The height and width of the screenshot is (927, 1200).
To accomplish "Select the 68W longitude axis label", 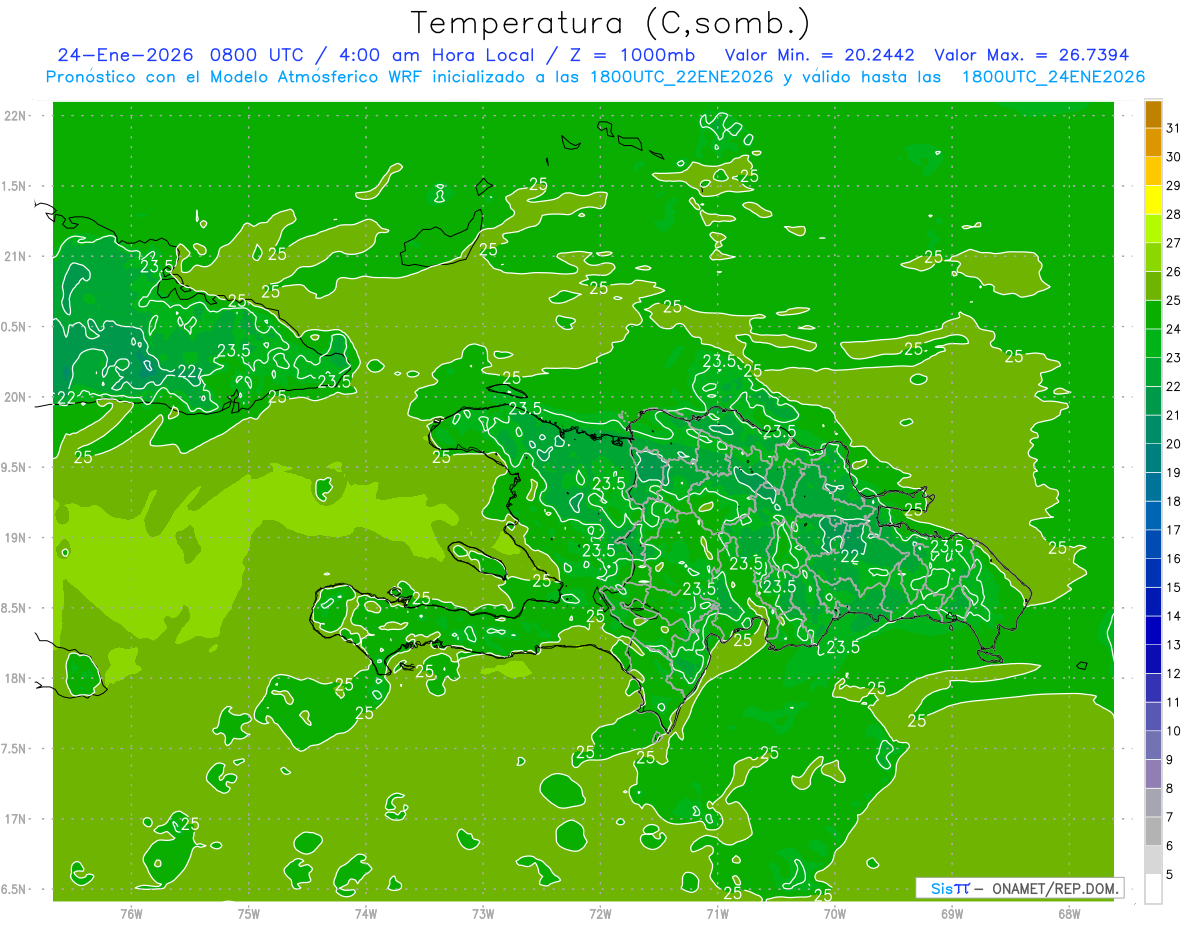I will pos(1069,914).
